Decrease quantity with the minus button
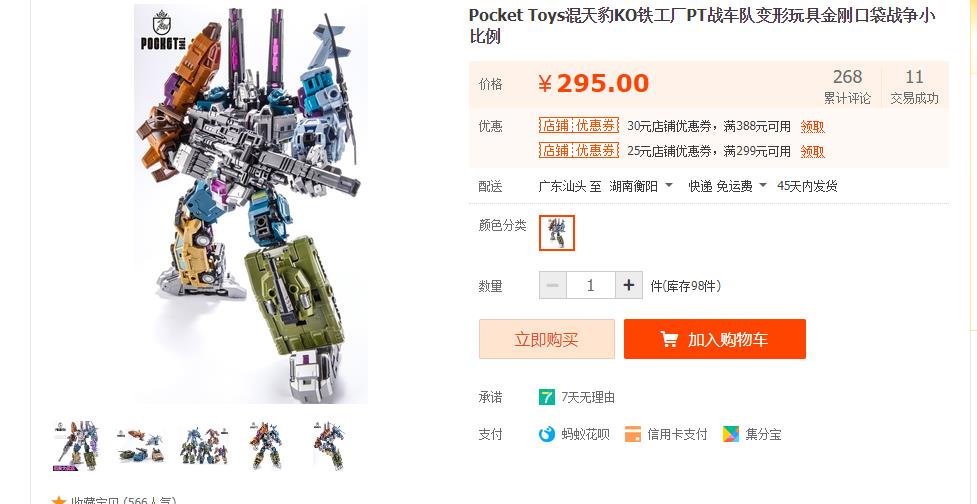This screenshot has width=977, height=504. pos(553,285)
